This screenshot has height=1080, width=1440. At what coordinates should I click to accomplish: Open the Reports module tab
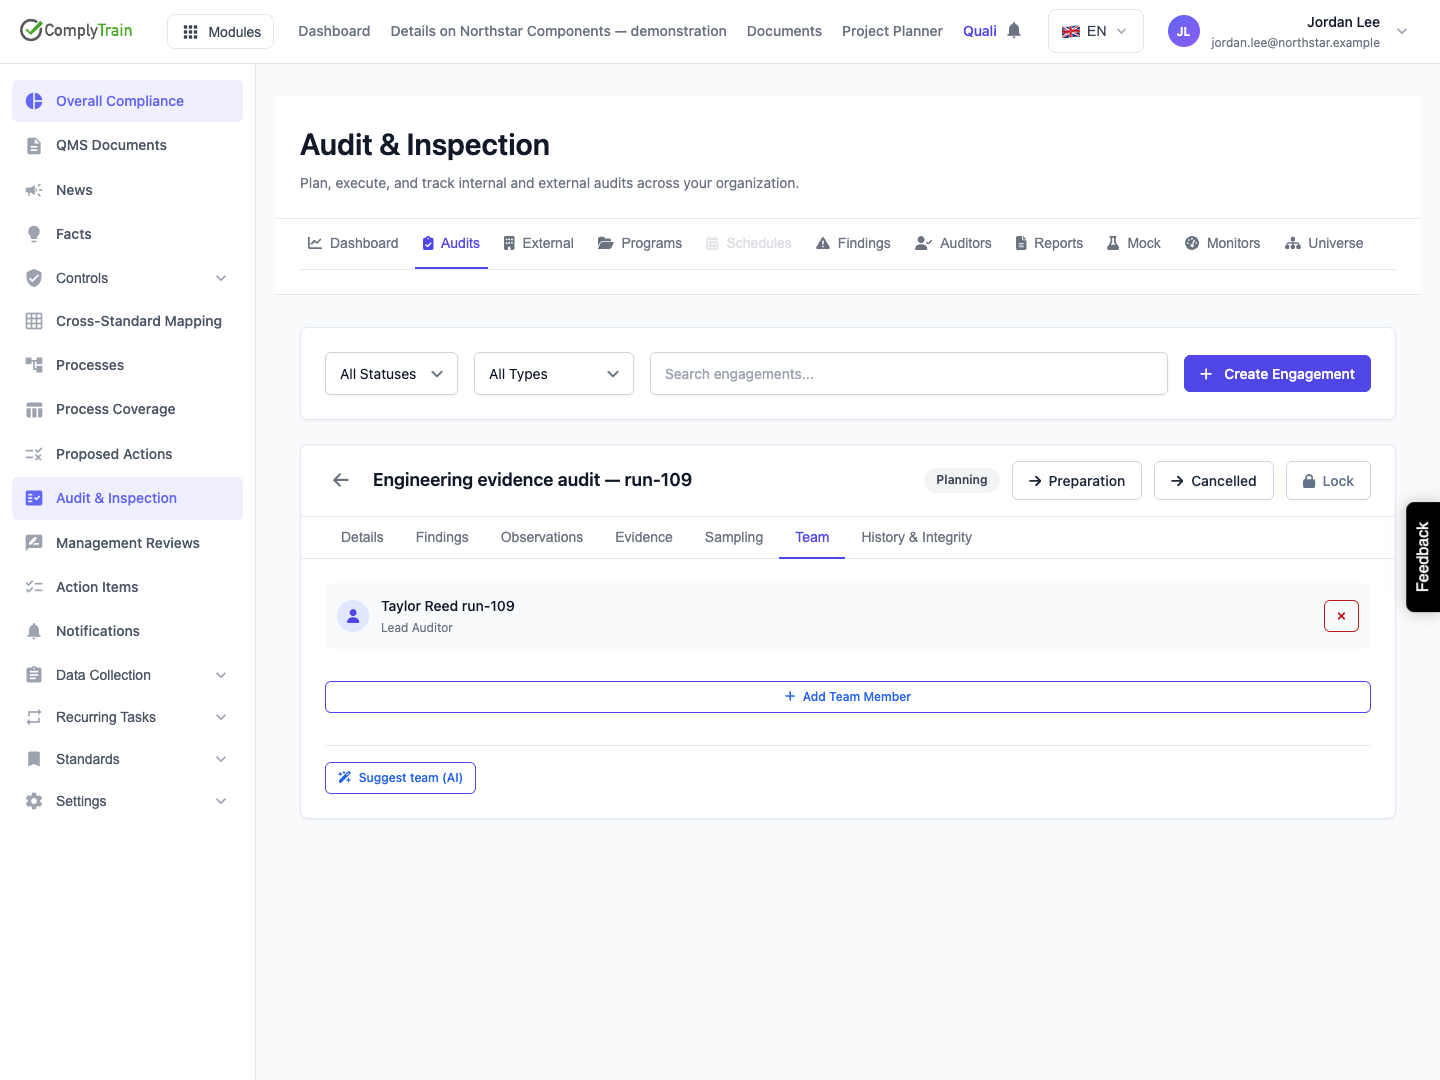click(x=1049, y=243)
